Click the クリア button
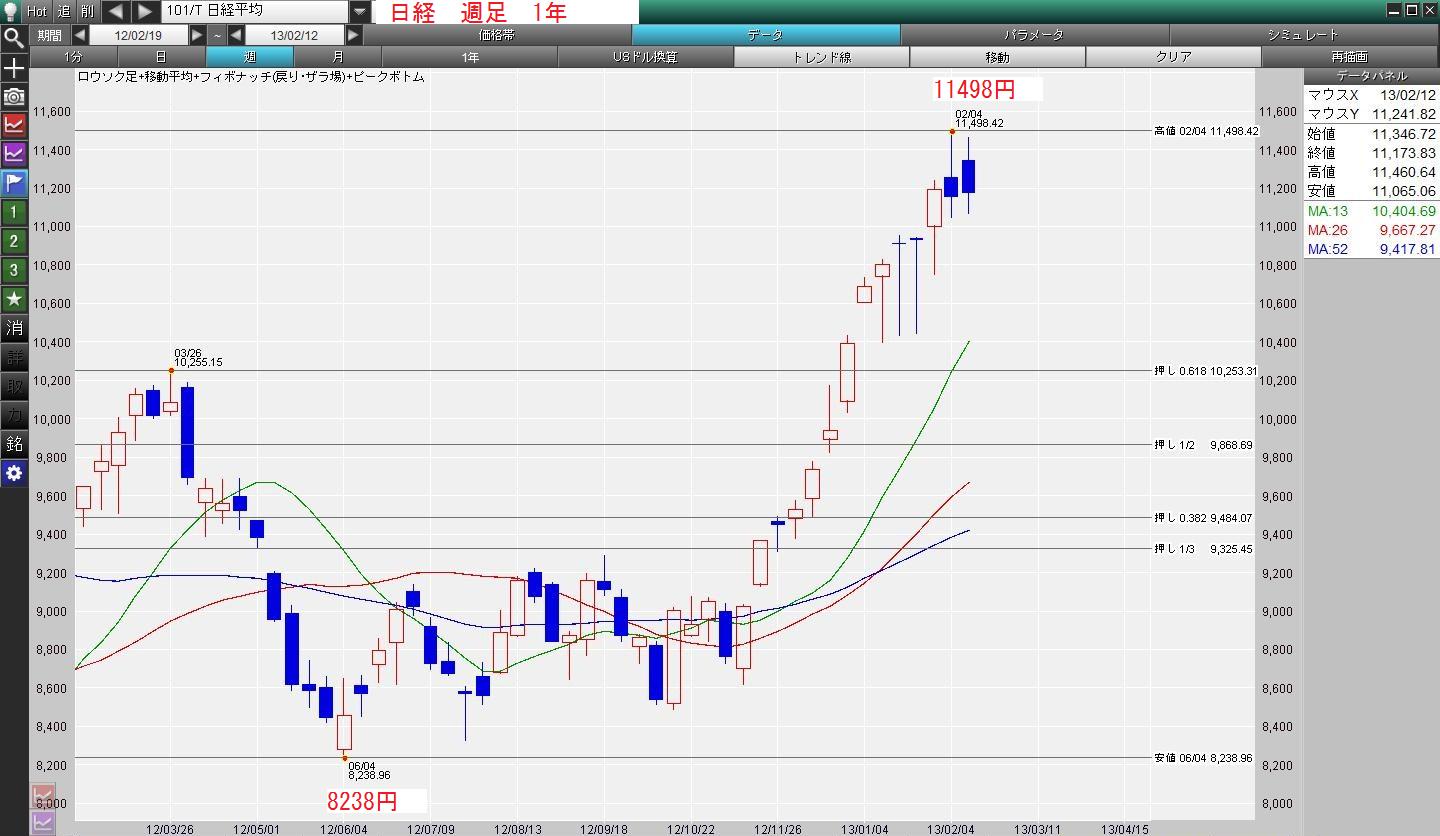 (1173, 57)
